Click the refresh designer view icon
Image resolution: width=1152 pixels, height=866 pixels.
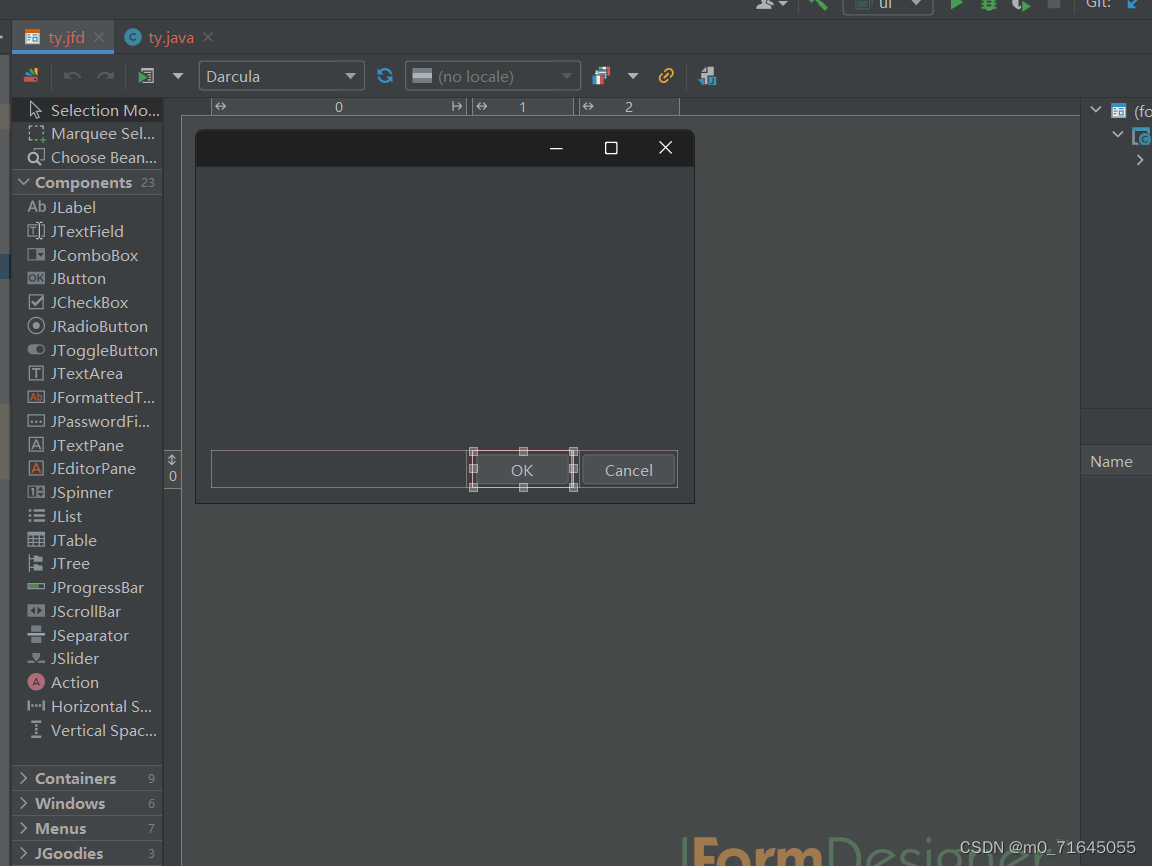coord(385,75)
